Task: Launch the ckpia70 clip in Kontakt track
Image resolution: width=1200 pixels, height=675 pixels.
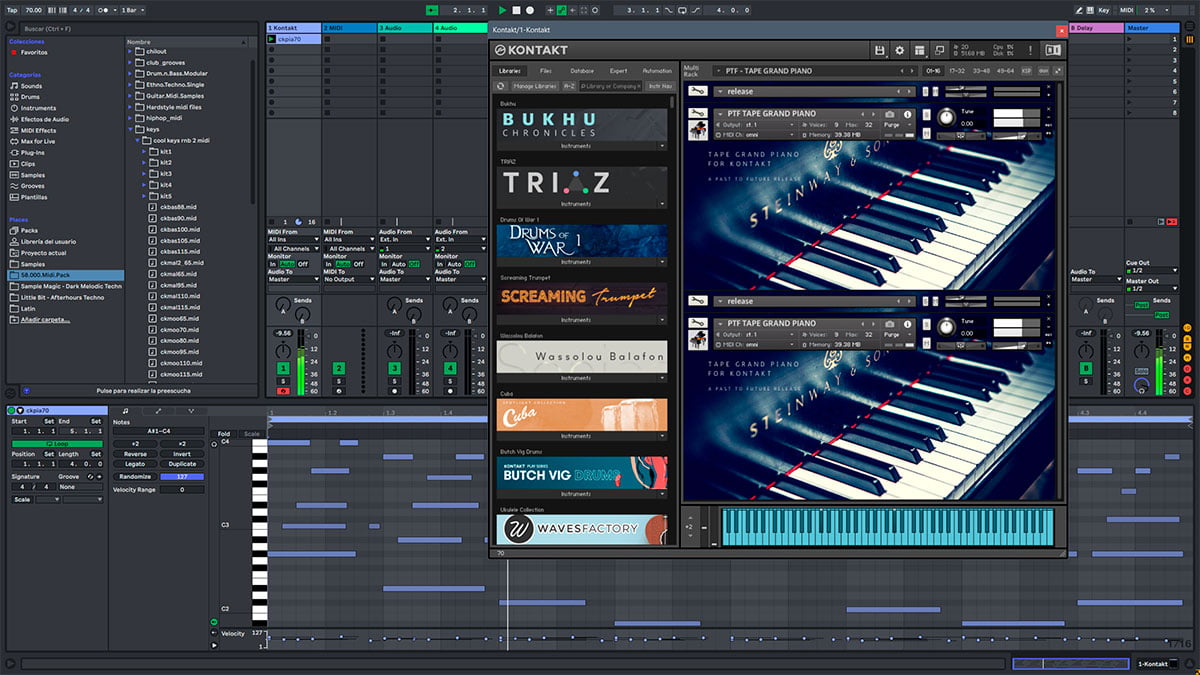Action: point(271,39)
